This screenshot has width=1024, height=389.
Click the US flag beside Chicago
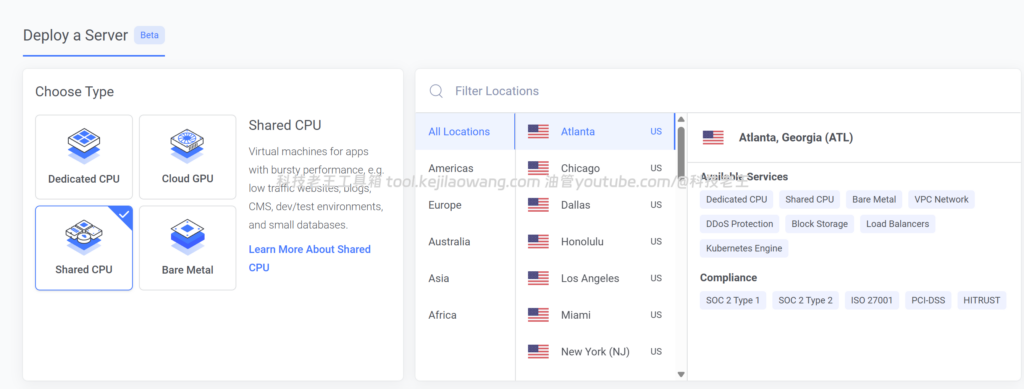click(538, 168)
